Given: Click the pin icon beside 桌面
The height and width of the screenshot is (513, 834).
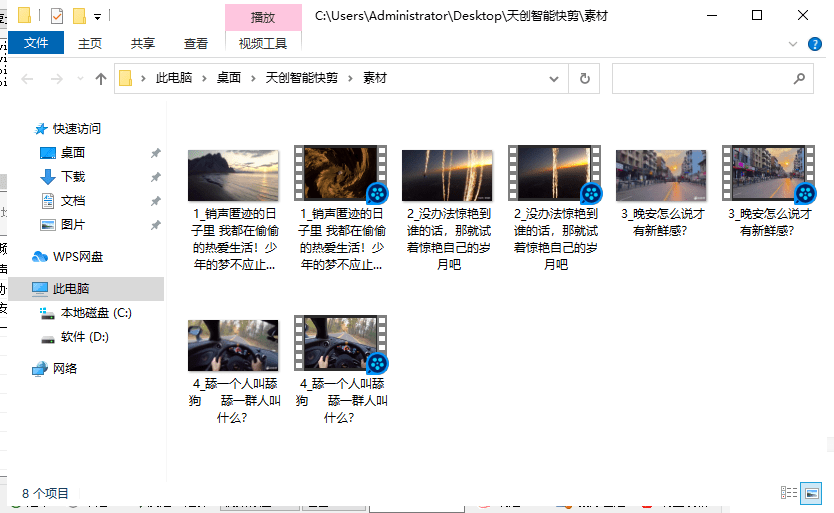Looking at the screenshot, I should pos(155,153).
